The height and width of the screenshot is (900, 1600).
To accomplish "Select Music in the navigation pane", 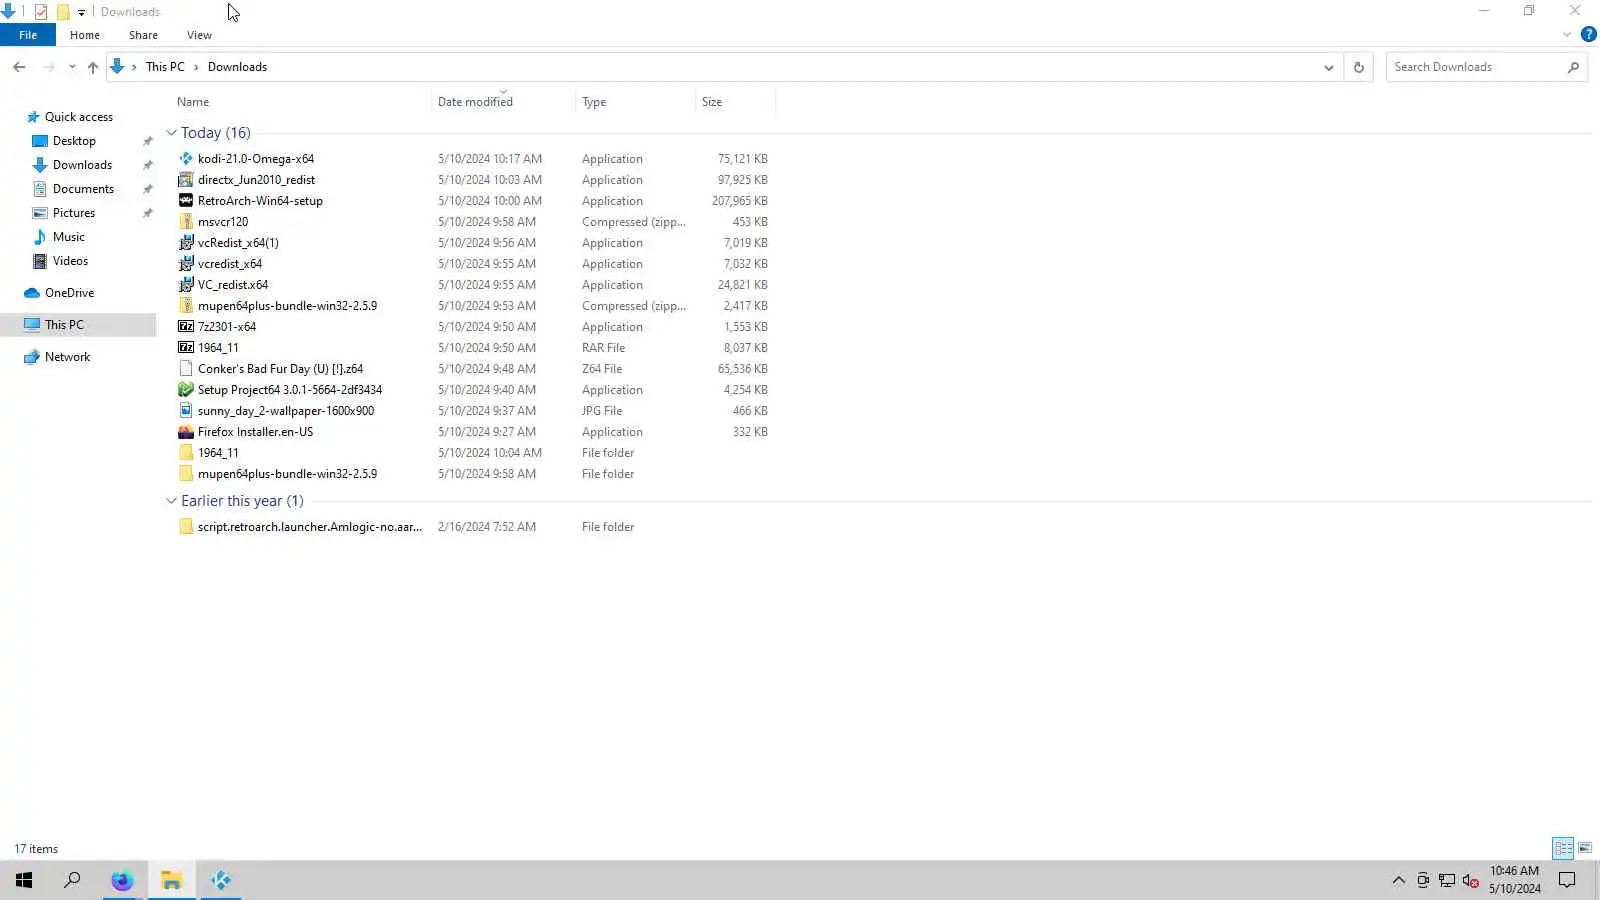I will (x=69, y=237).
